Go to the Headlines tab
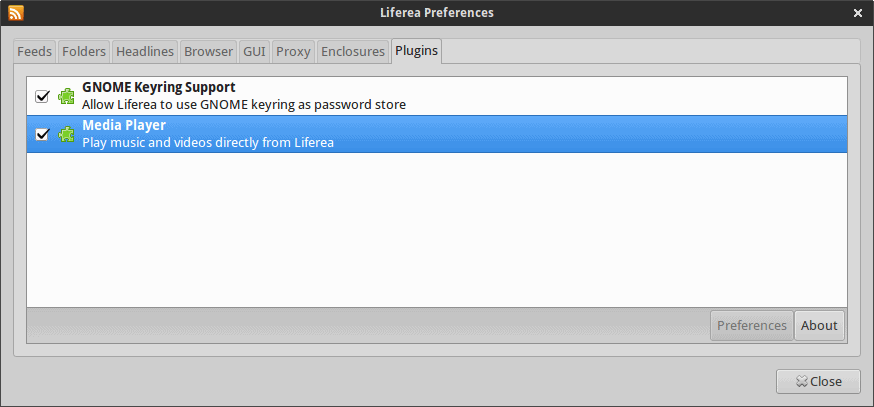 coord(145,52)
